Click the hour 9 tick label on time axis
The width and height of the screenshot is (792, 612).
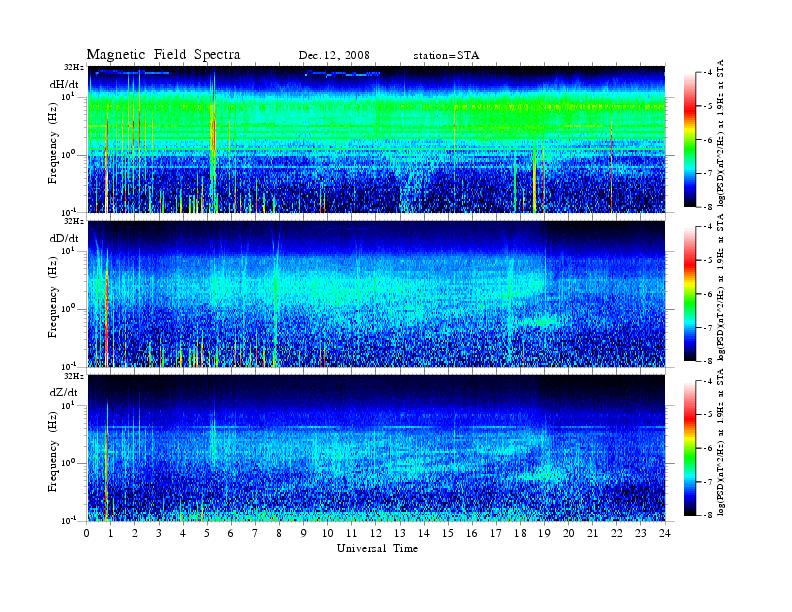[304, 533]
